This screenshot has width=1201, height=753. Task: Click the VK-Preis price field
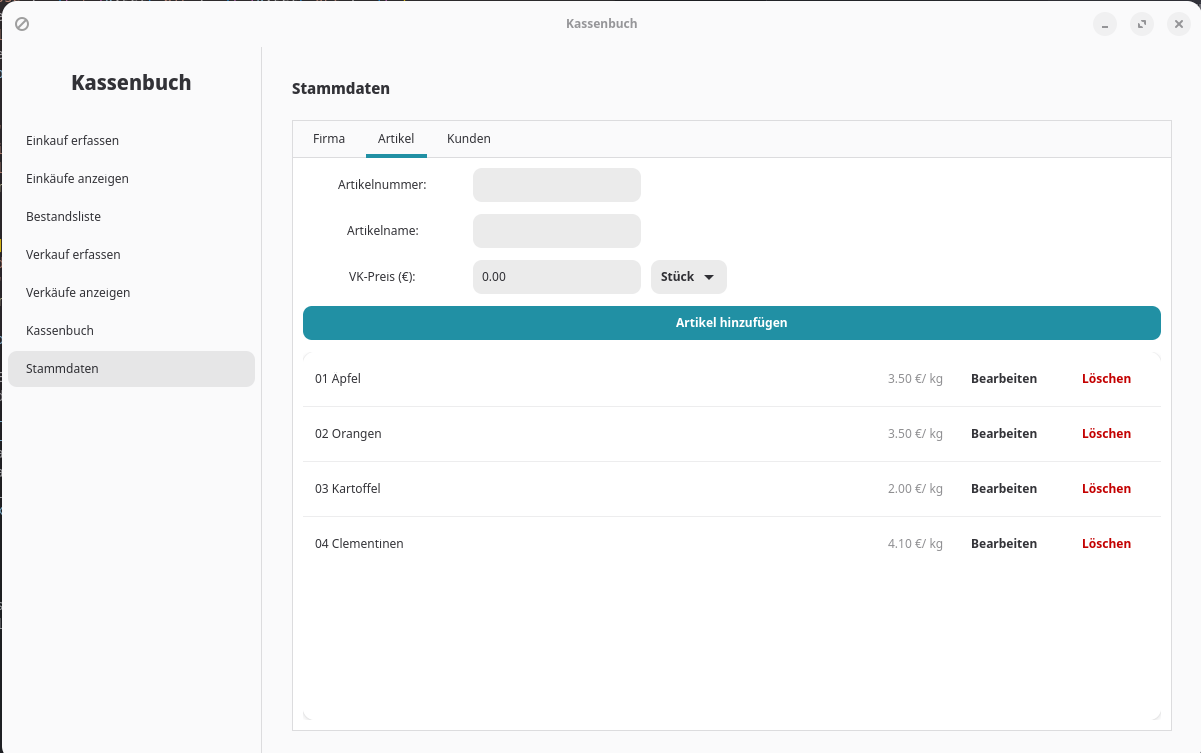click(556, 277)
